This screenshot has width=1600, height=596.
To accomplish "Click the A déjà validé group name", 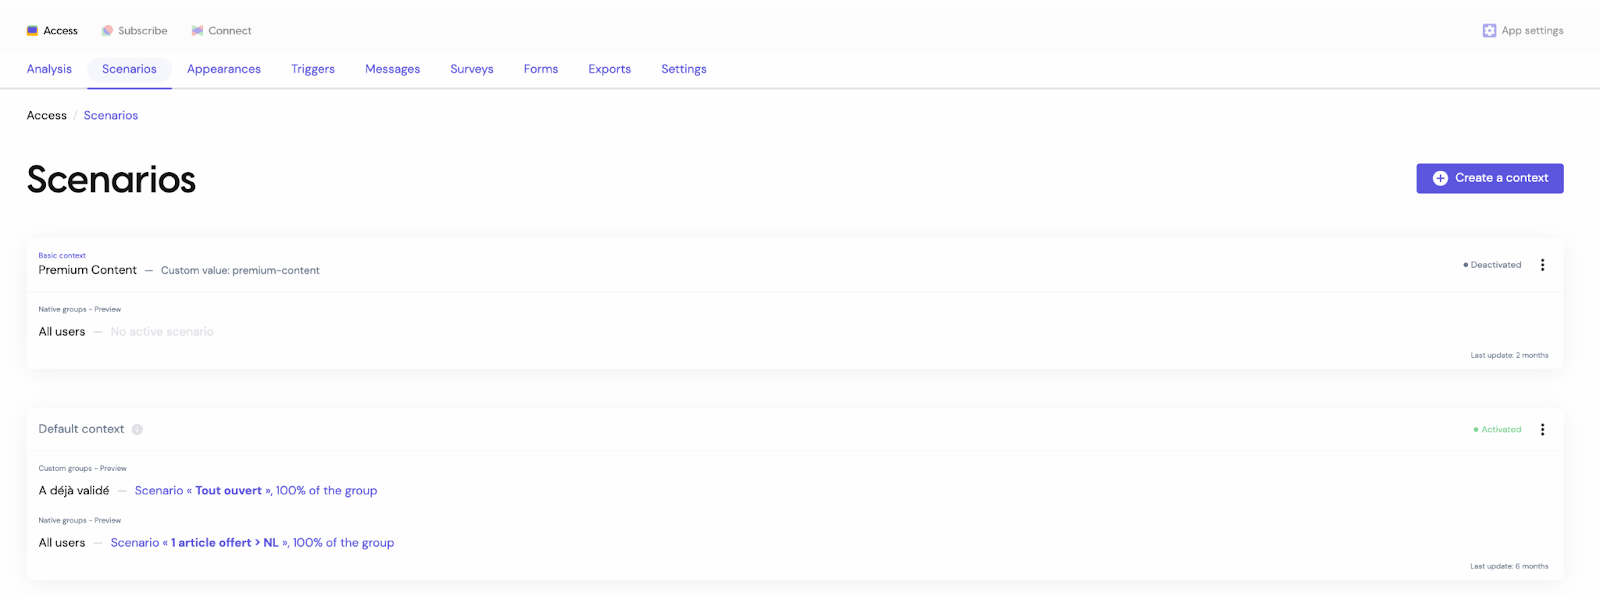I will coord(74,490).
